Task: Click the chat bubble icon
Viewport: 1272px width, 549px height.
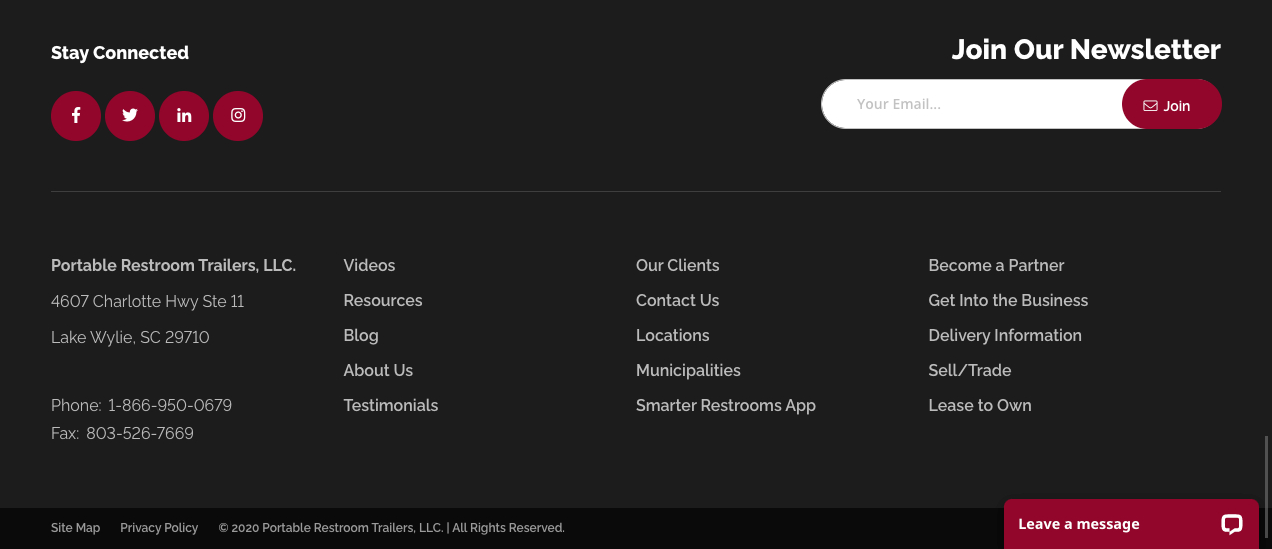Action: pos(1231,524)
